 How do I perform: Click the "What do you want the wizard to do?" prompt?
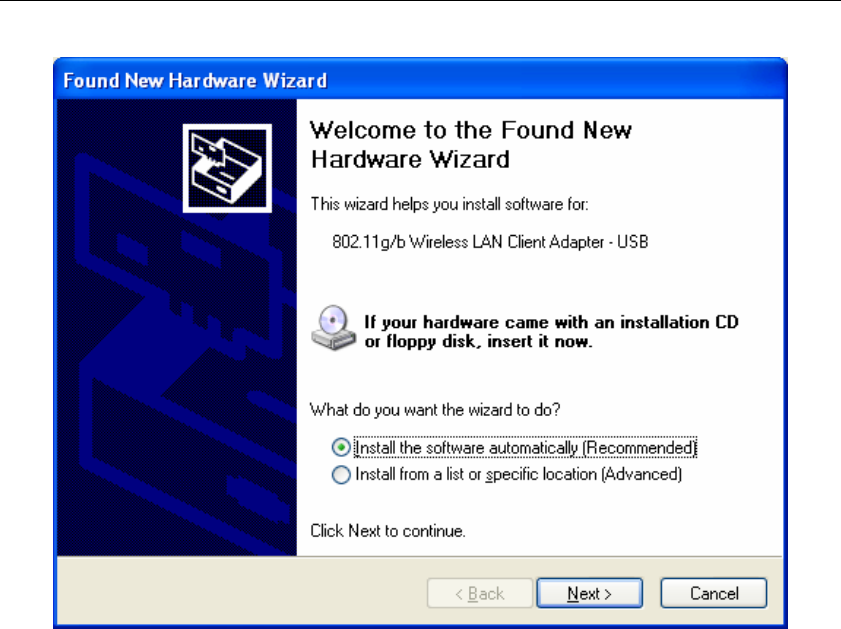[x=435, y=410]
